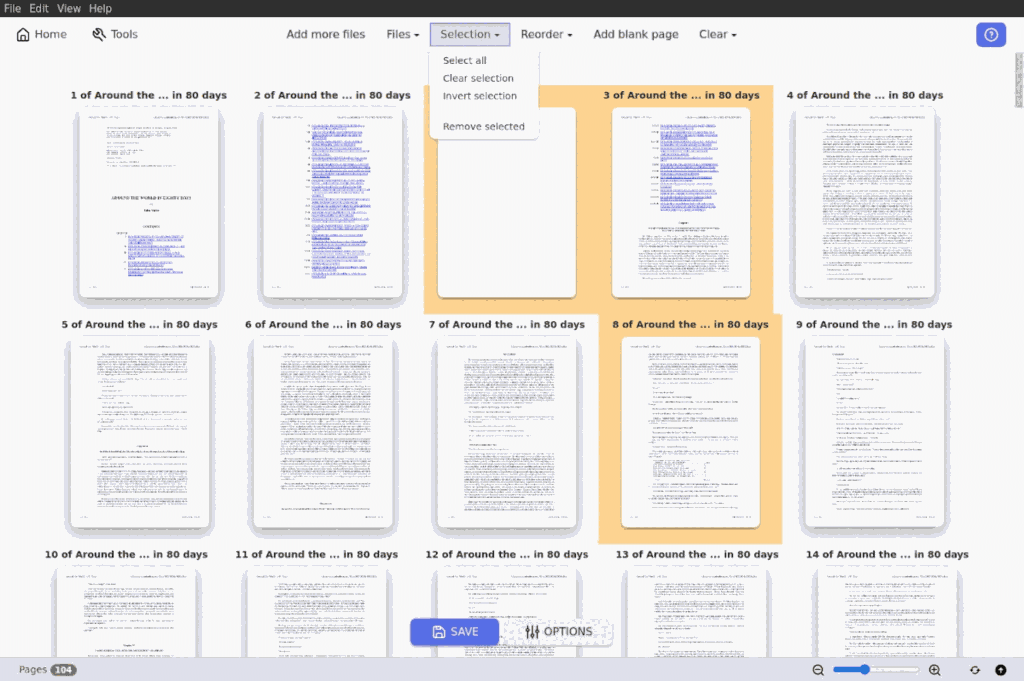
Task: Open the View menu
Action: [69, 8]
